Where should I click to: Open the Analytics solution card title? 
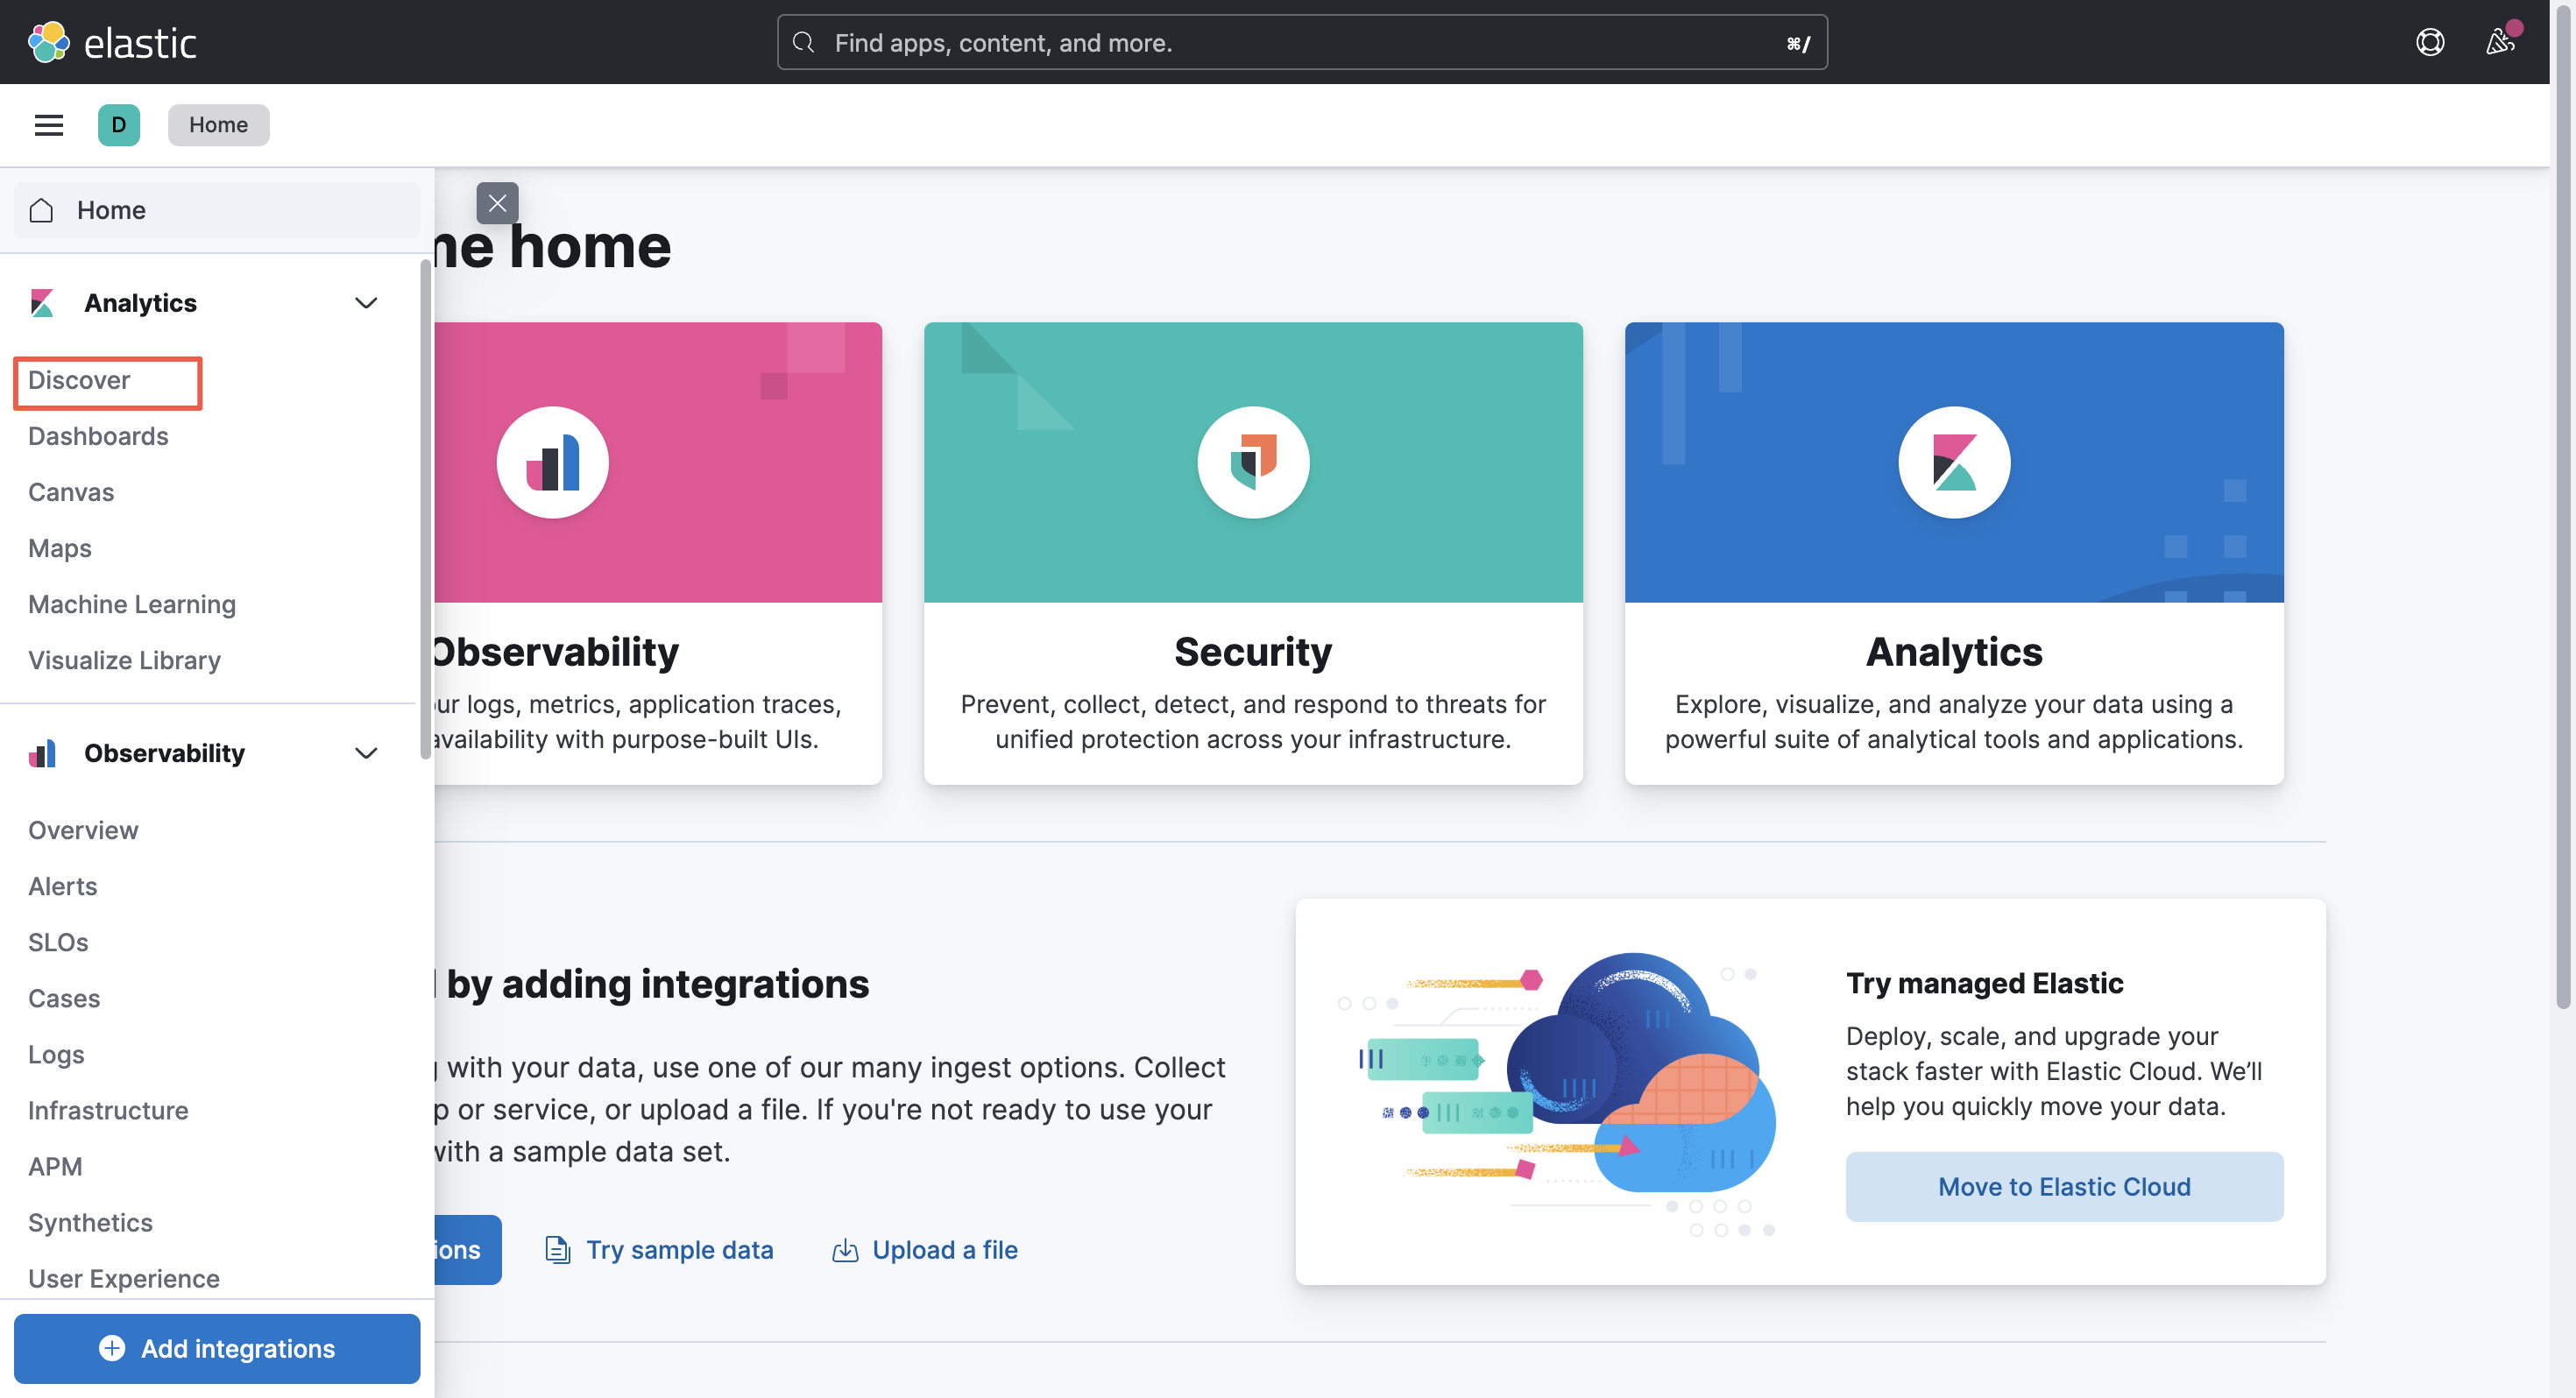1954,651
